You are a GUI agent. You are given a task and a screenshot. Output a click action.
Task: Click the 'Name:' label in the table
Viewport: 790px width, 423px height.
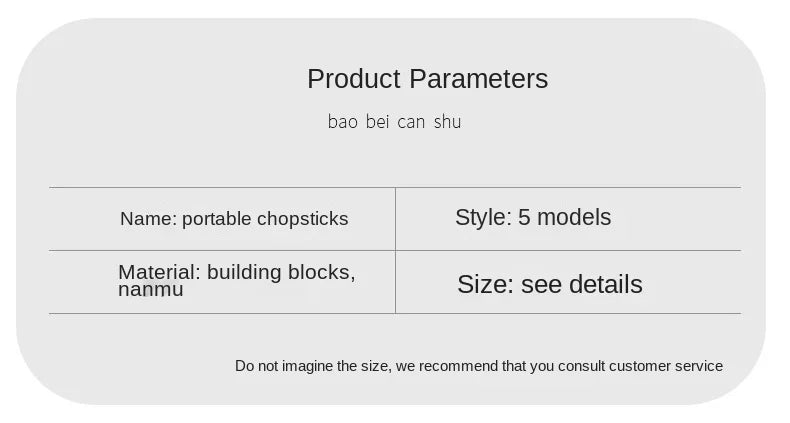point(148,219)
